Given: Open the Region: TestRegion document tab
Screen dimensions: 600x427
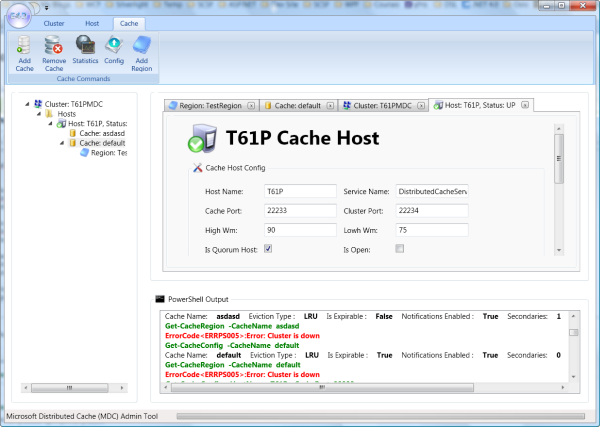Looking at the screenshot, I should point(210,105).
